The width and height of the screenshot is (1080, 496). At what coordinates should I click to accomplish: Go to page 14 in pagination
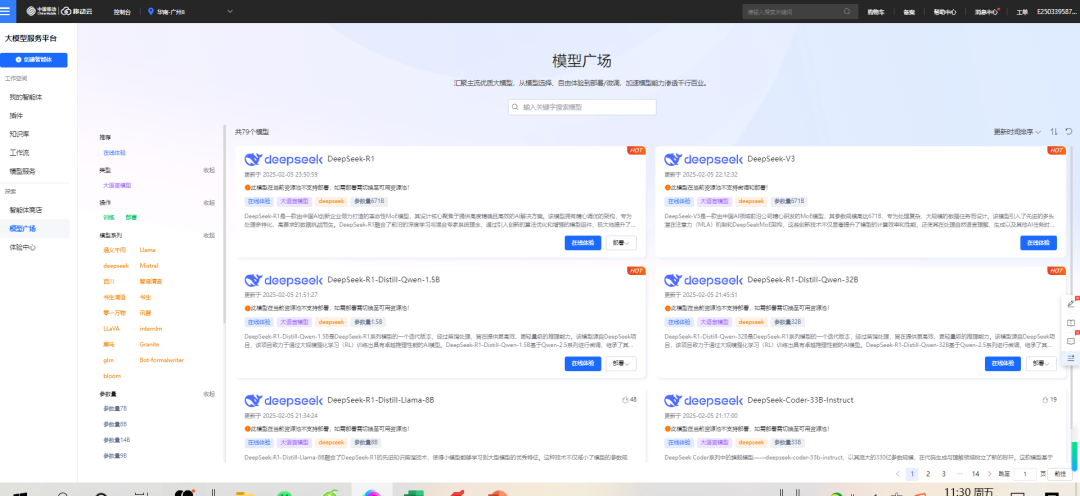975,474
